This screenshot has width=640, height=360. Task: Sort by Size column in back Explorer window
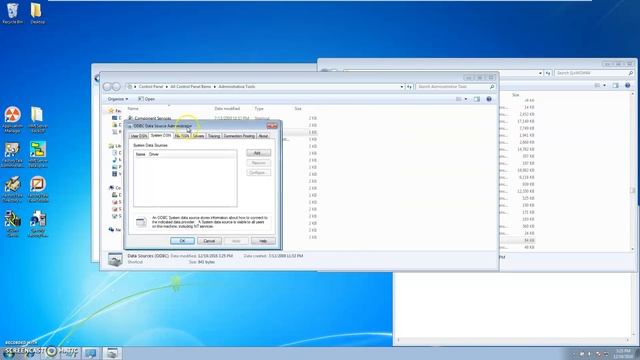click(516, 95)
